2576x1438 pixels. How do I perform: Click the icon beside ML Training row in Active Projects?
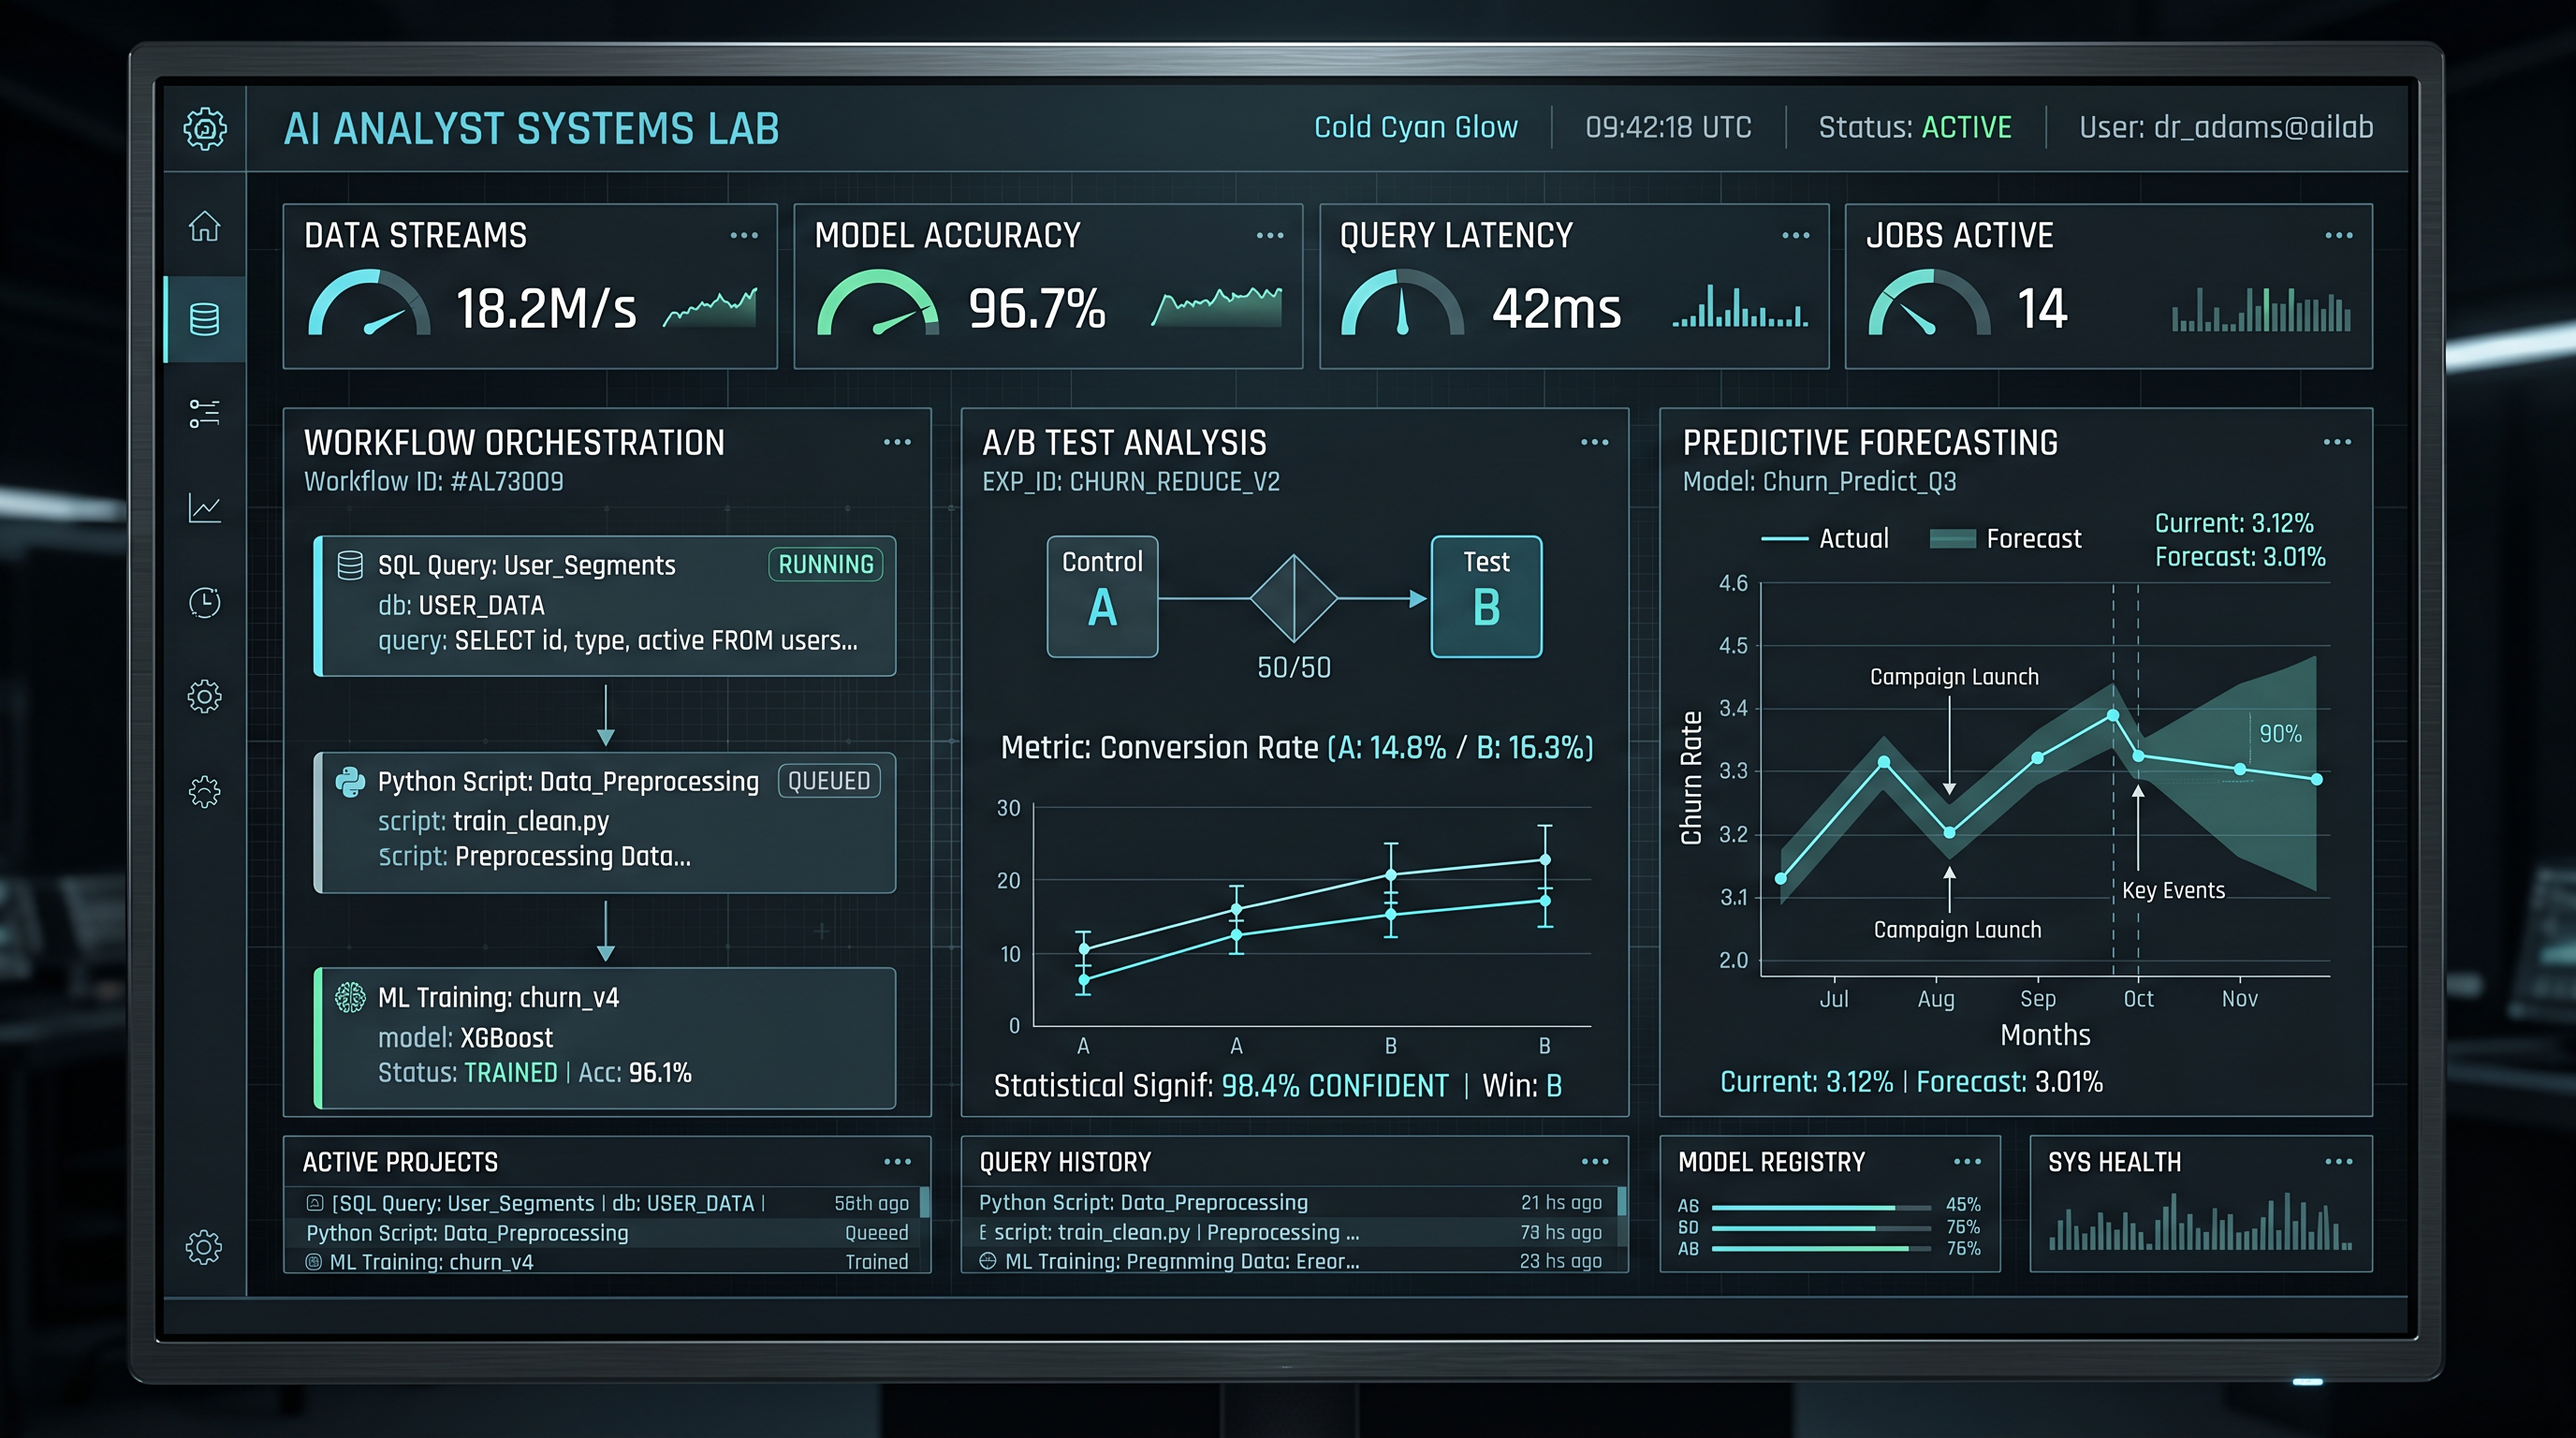pyautogui.click(x=314, y=1262)
